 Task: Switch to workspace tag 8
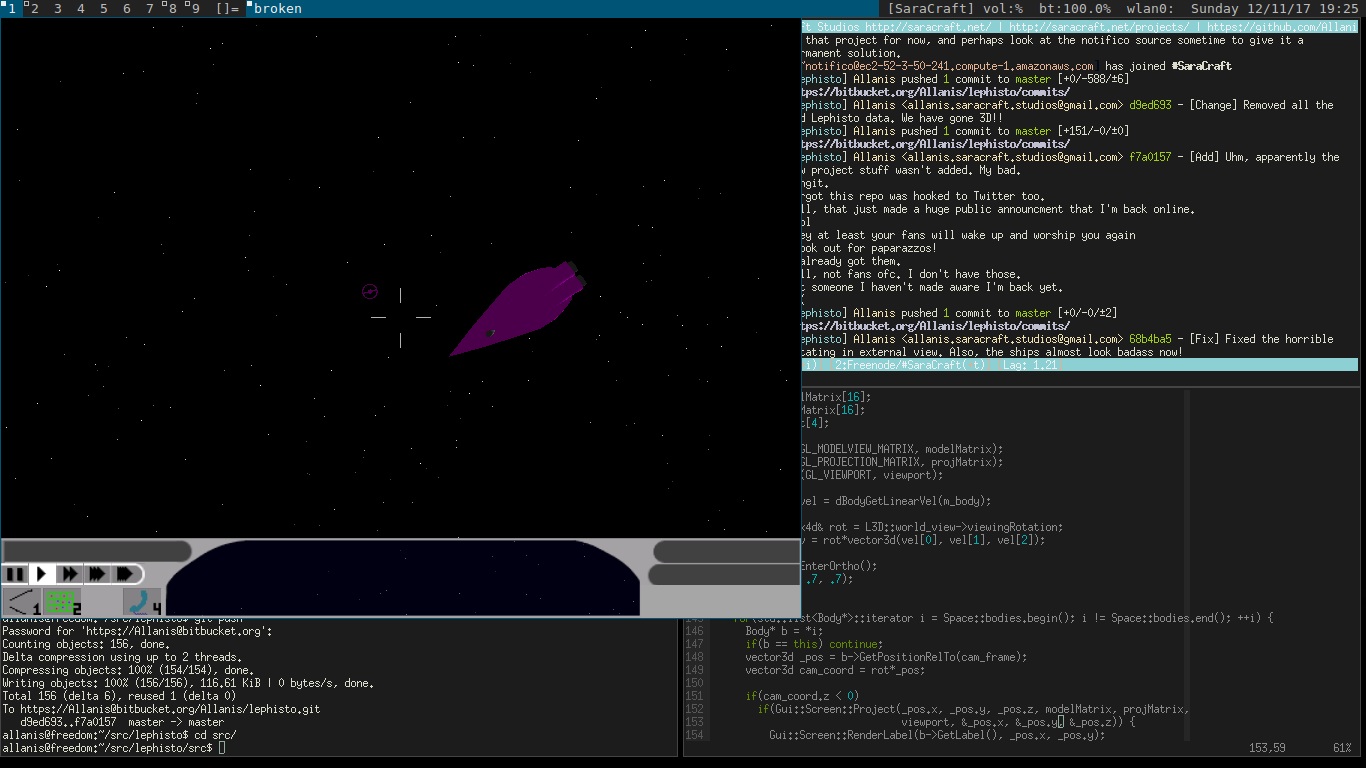[172, 9]
